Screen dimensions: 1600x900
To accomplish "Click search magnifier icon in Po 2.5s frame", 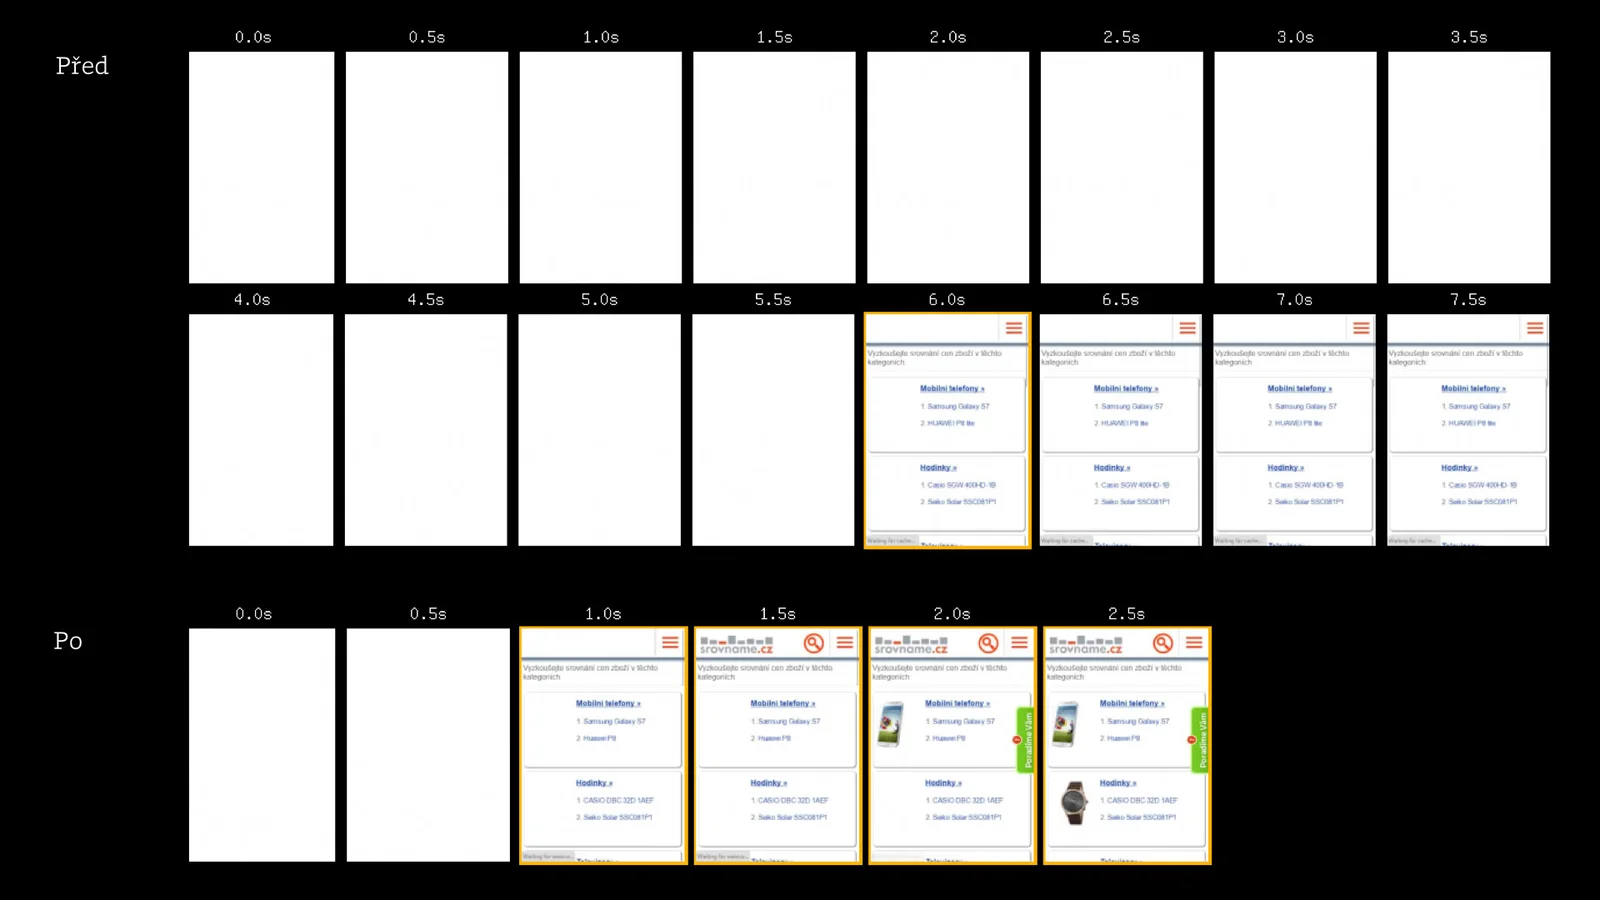I will tap(1162, 643).
